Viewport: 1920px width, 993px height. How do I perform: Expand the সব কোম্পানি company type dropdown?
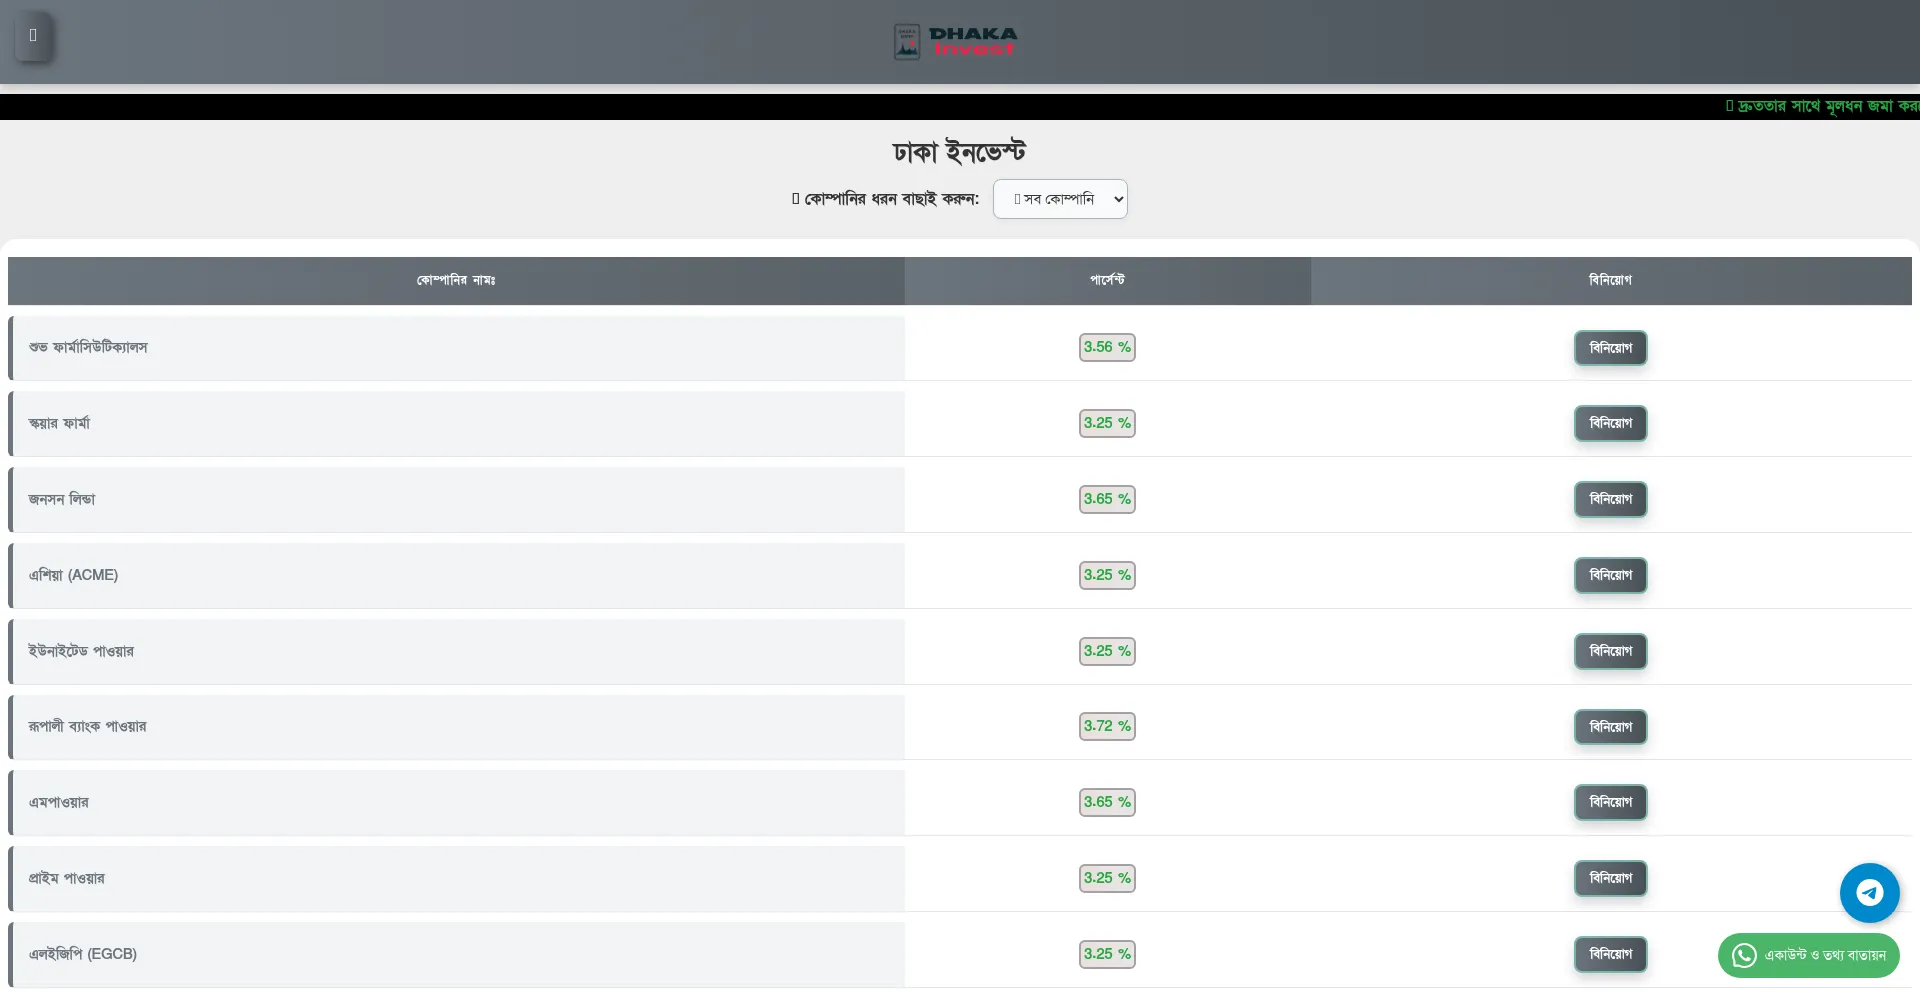click(1059, 199)
